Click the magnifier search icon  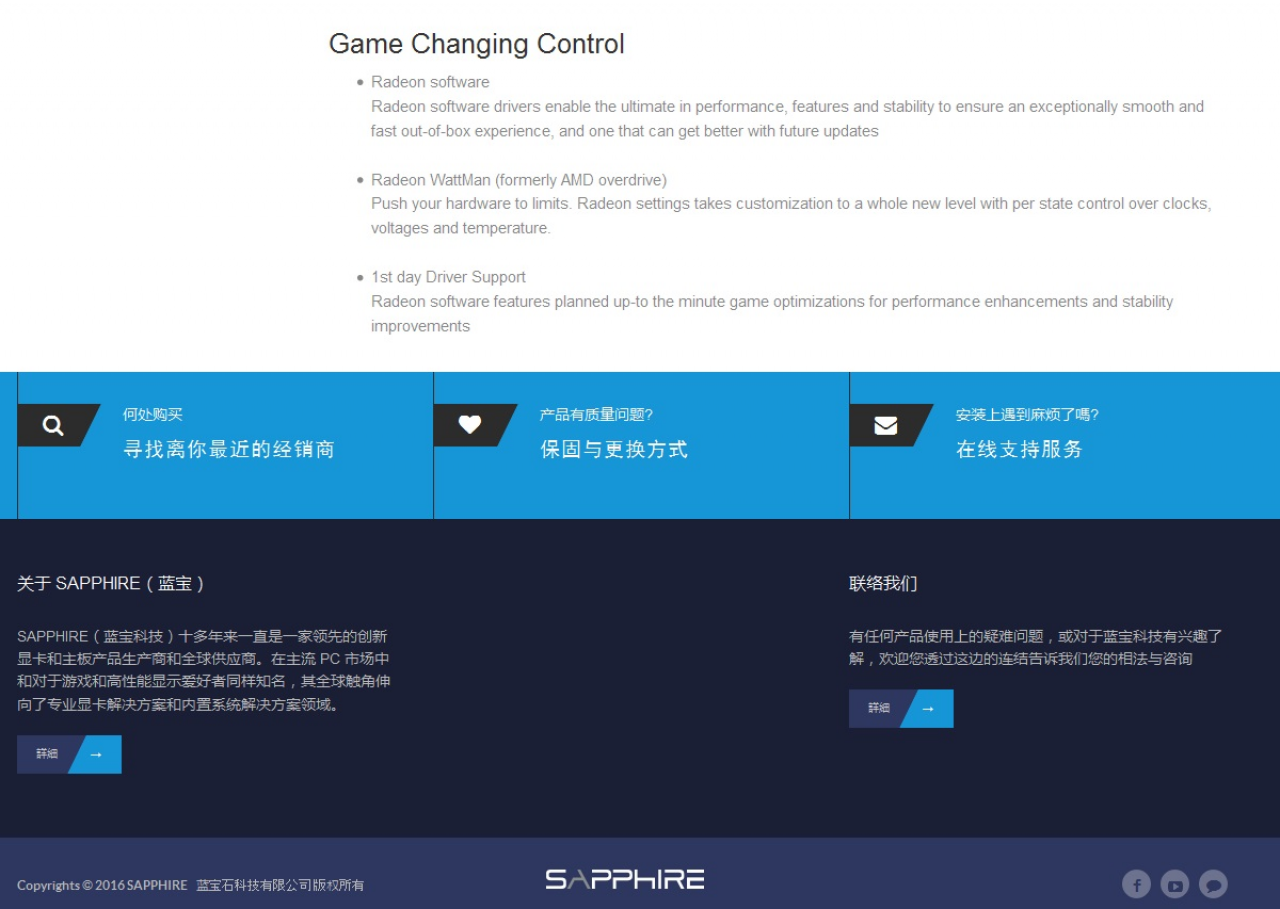tap(53, 426)
